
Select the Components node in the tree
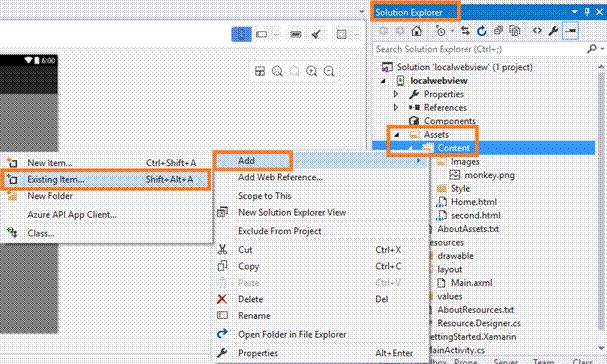[x=449, y=121]
